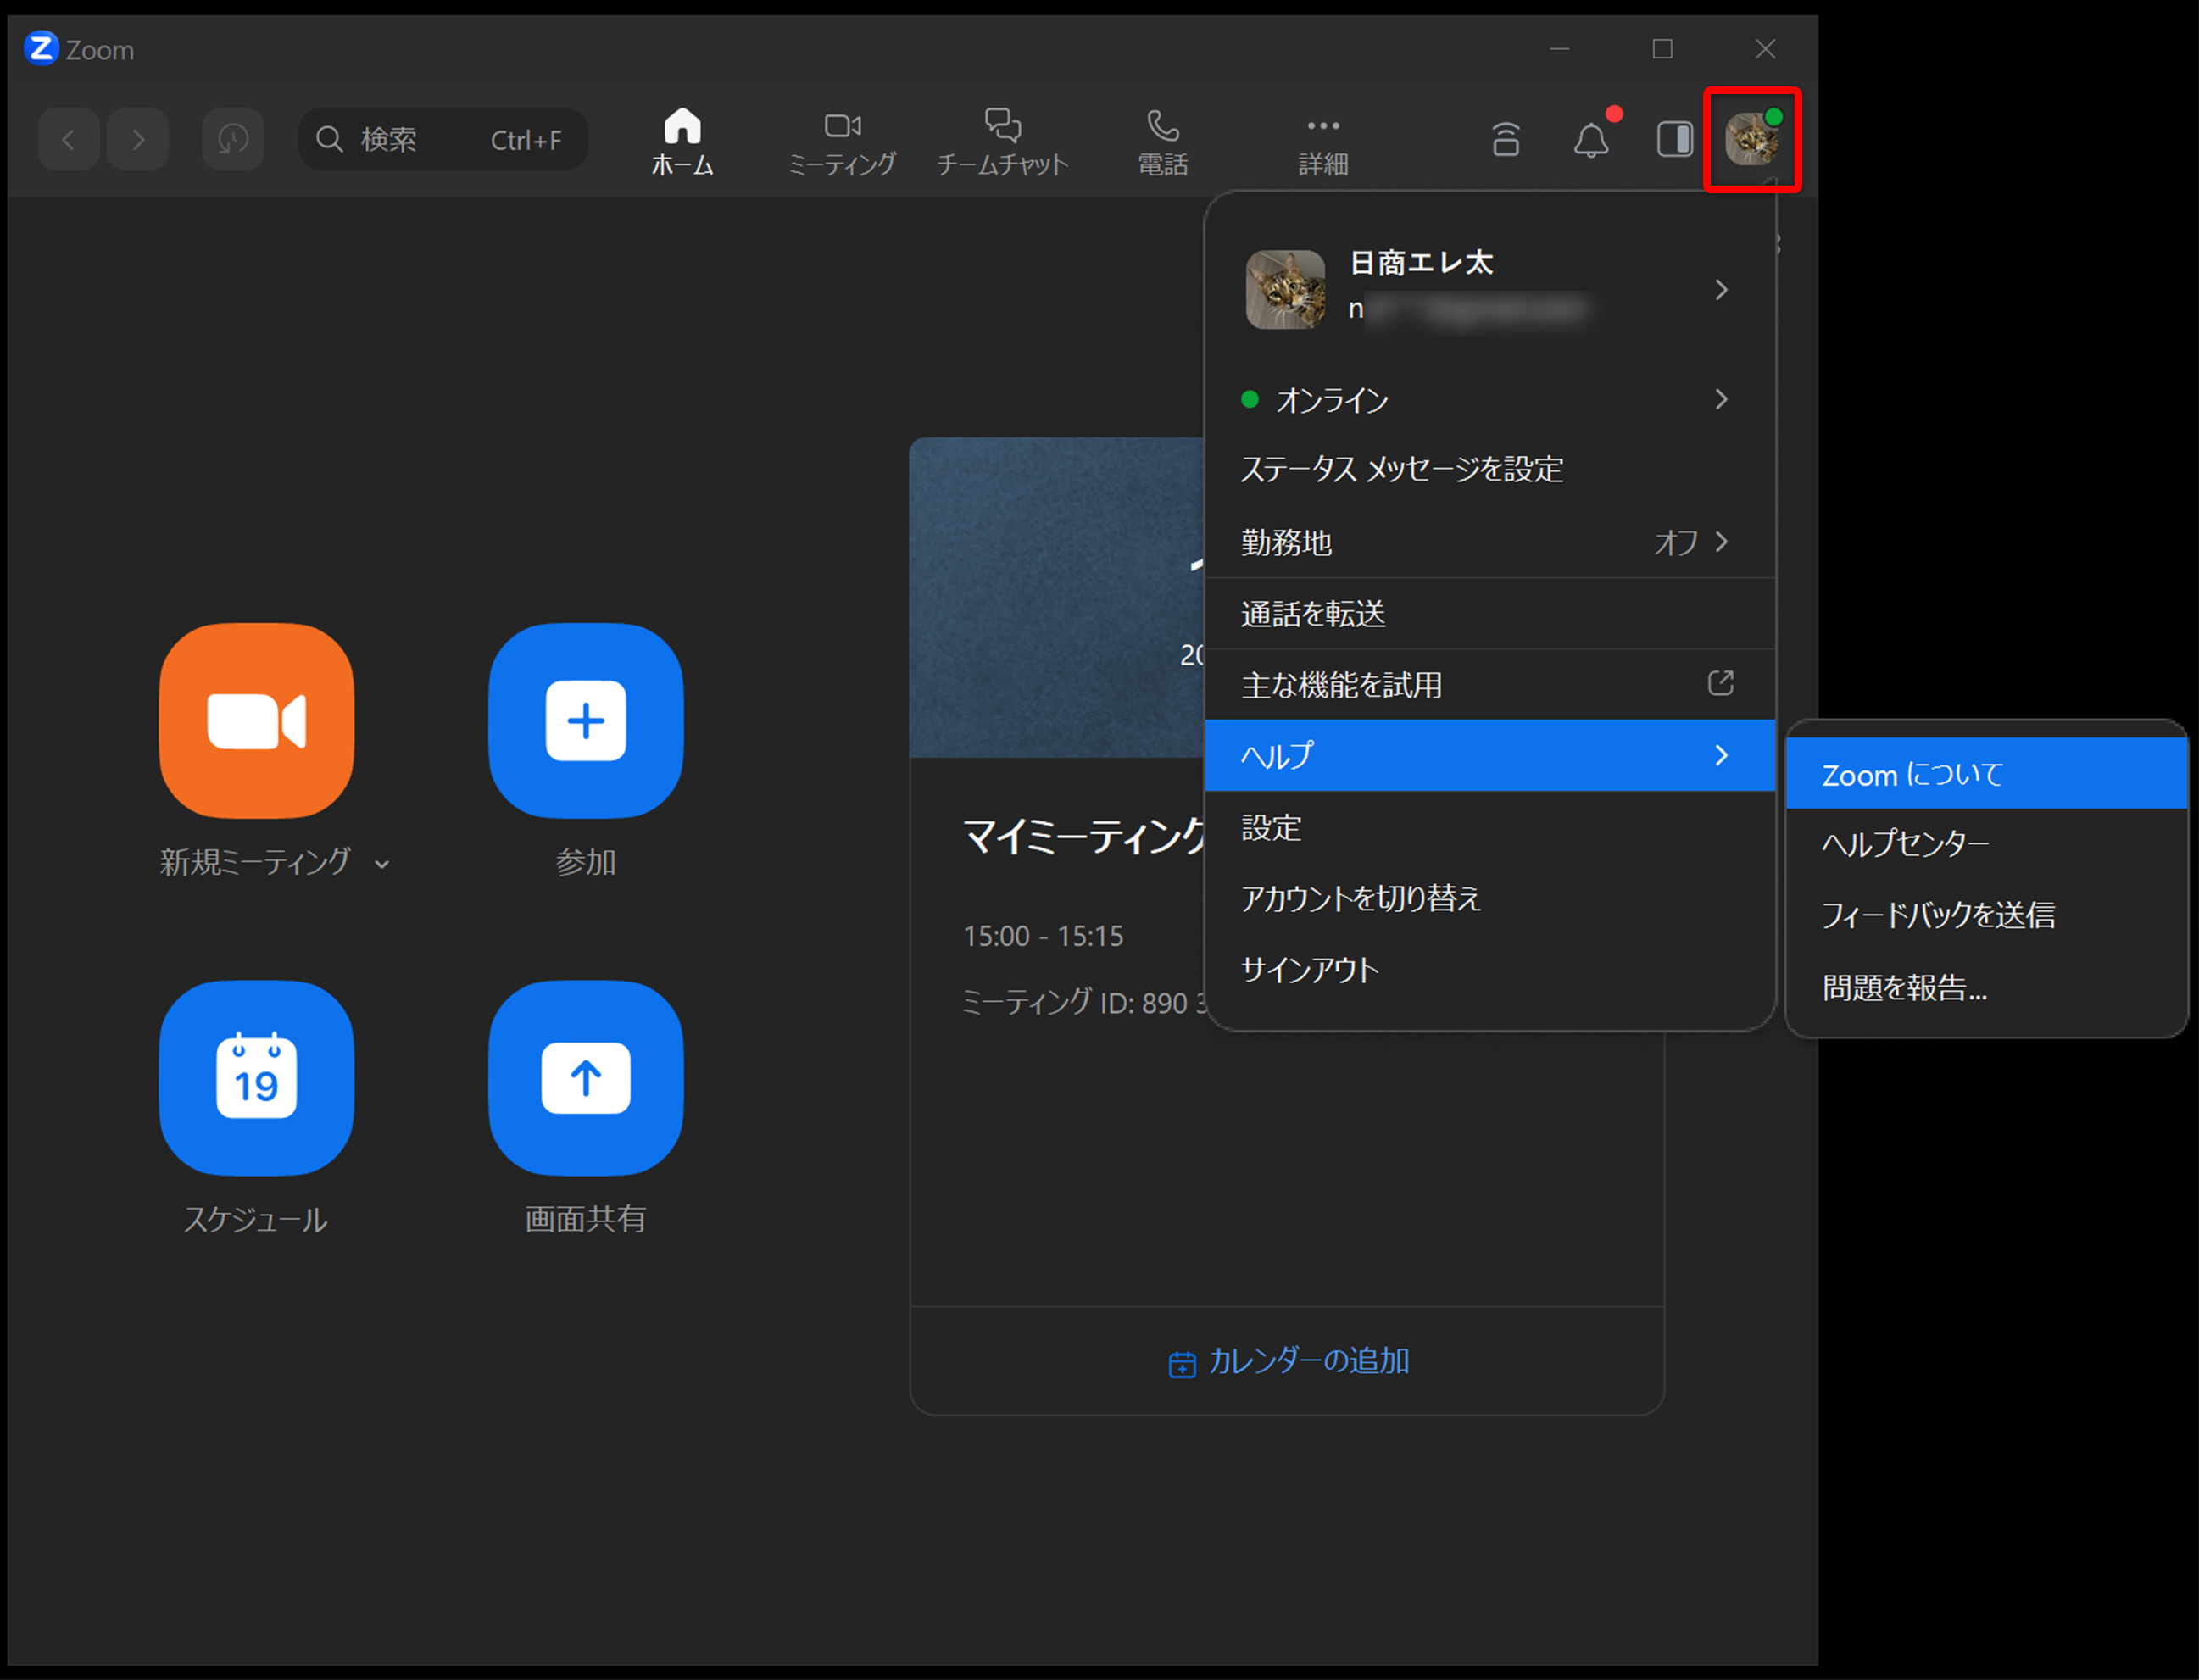The image size is (2199, 1680).
Task: Select Zoom について
Action: [x=1986, y=774]
